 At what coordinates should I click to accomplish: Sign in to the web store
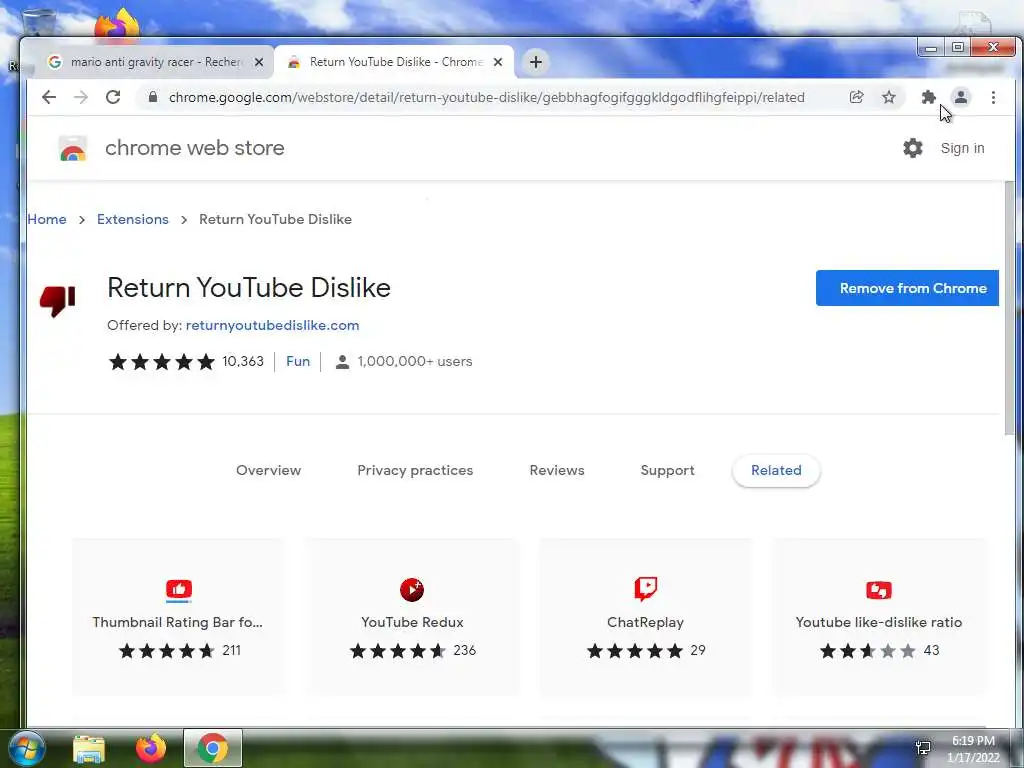click(962, 148)
